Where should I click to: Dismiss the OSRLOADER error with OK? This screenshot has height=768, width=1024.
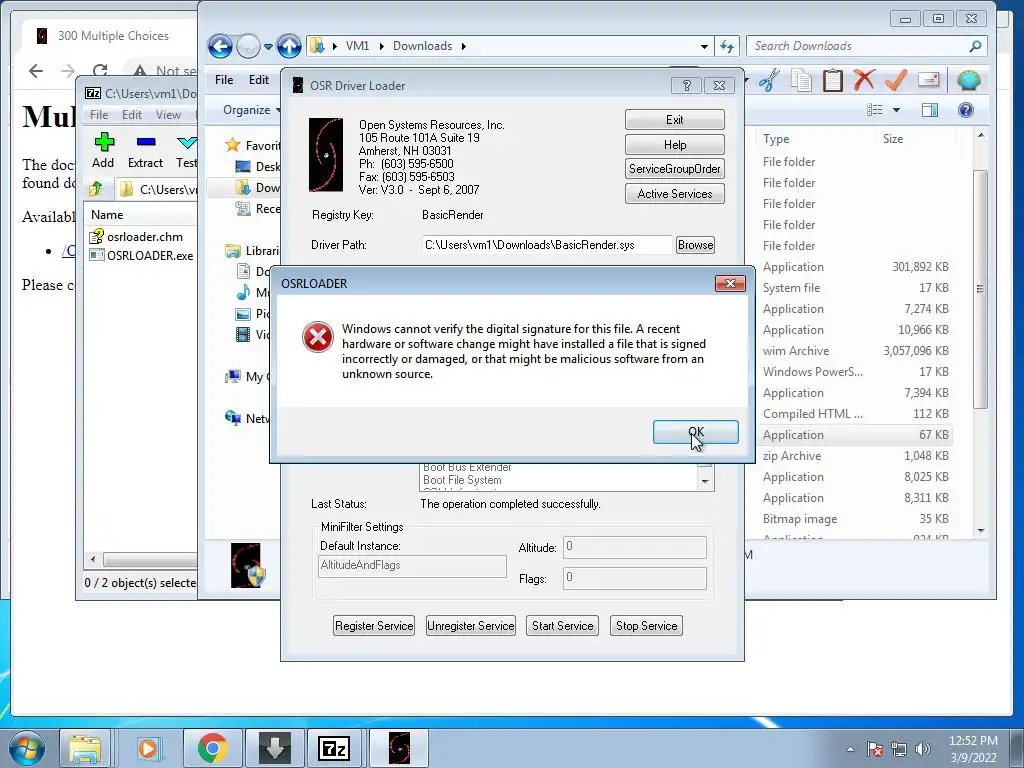tap(696, 432)
